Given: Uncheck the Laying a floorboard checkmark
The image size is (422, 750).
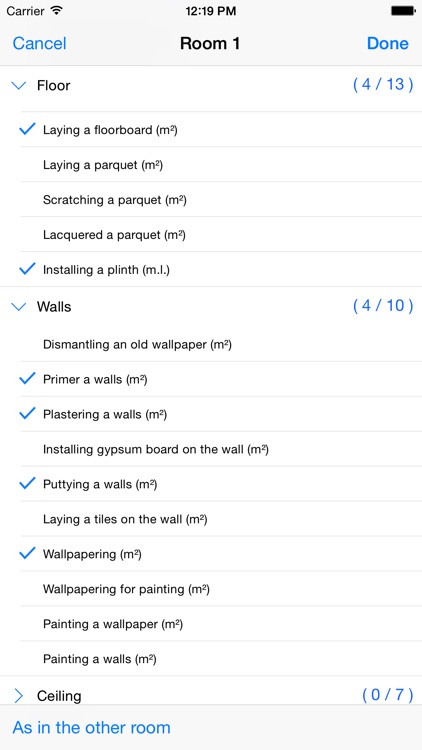Looking at the screenshot, I should pos(27,129).
